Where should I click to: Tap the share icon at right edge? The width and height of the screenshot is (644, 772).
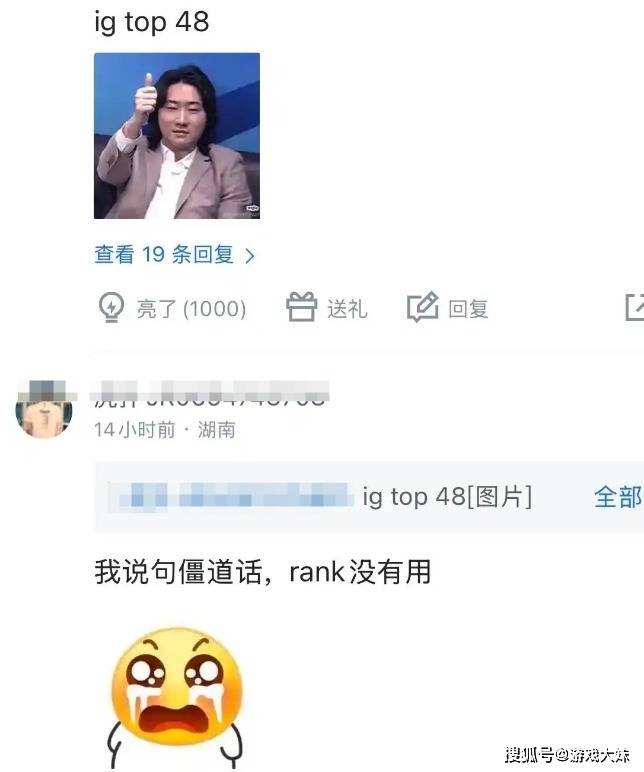tap(635, 308)
